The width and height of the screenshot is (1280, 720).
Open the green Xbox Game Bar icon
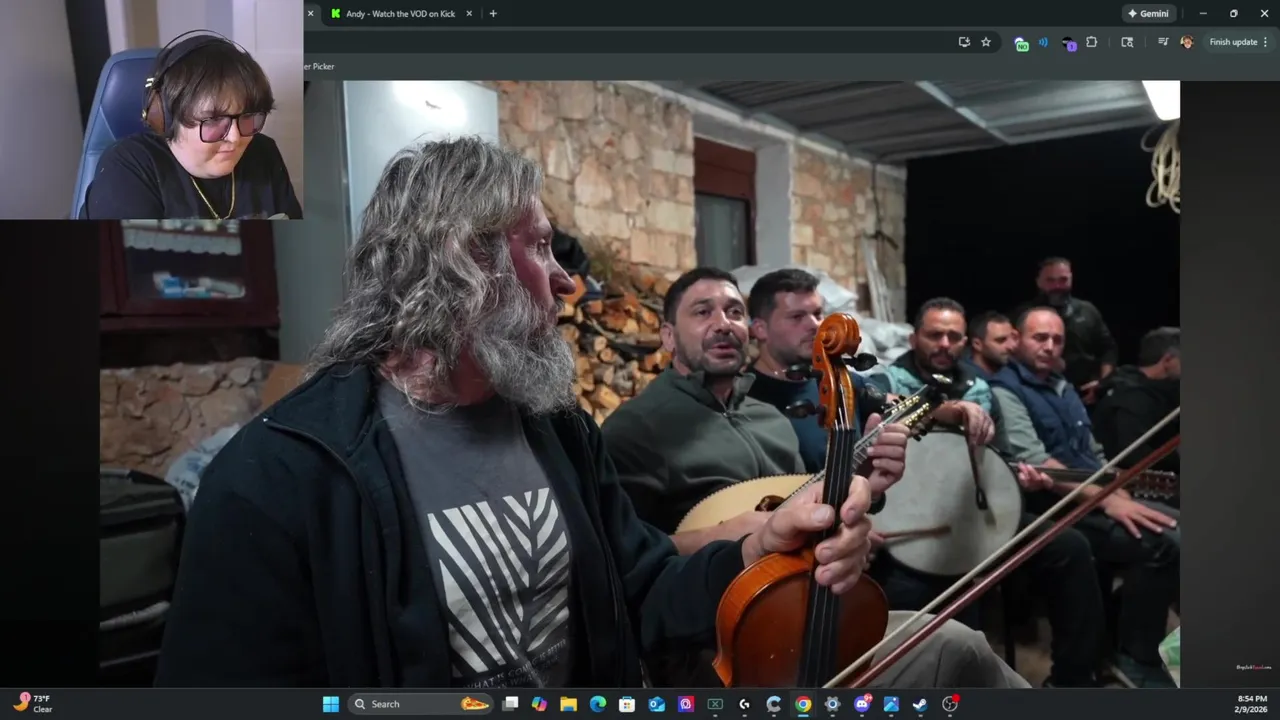click(715, 704)
